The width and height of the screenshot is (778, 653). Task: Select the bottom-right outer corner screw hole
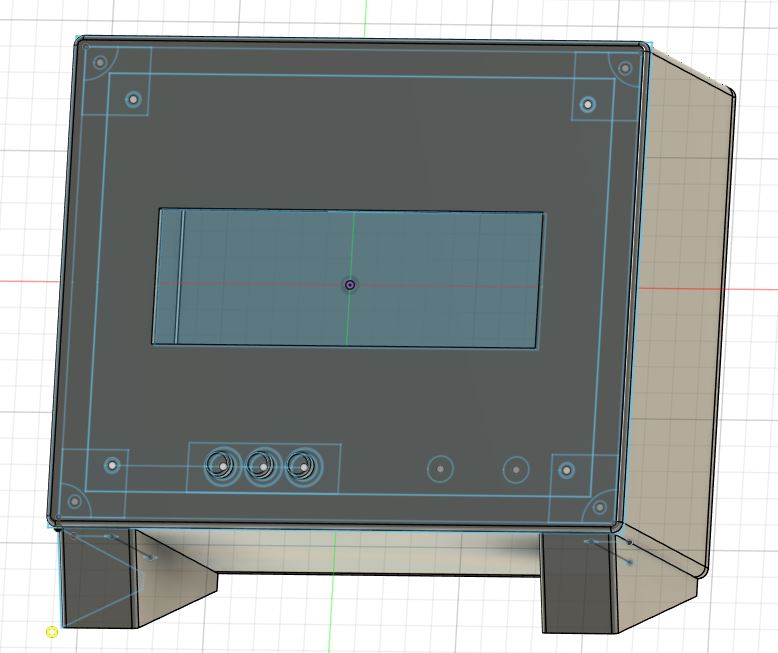(603, 506)
